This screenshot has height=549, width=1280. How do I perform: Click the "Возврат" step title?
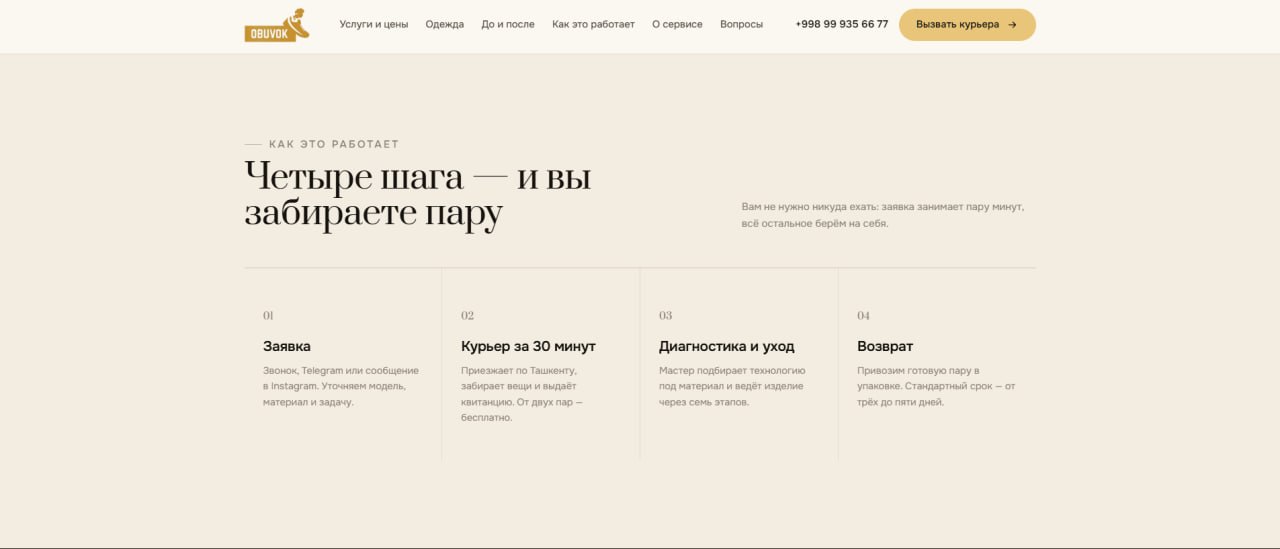coord(885,346)
